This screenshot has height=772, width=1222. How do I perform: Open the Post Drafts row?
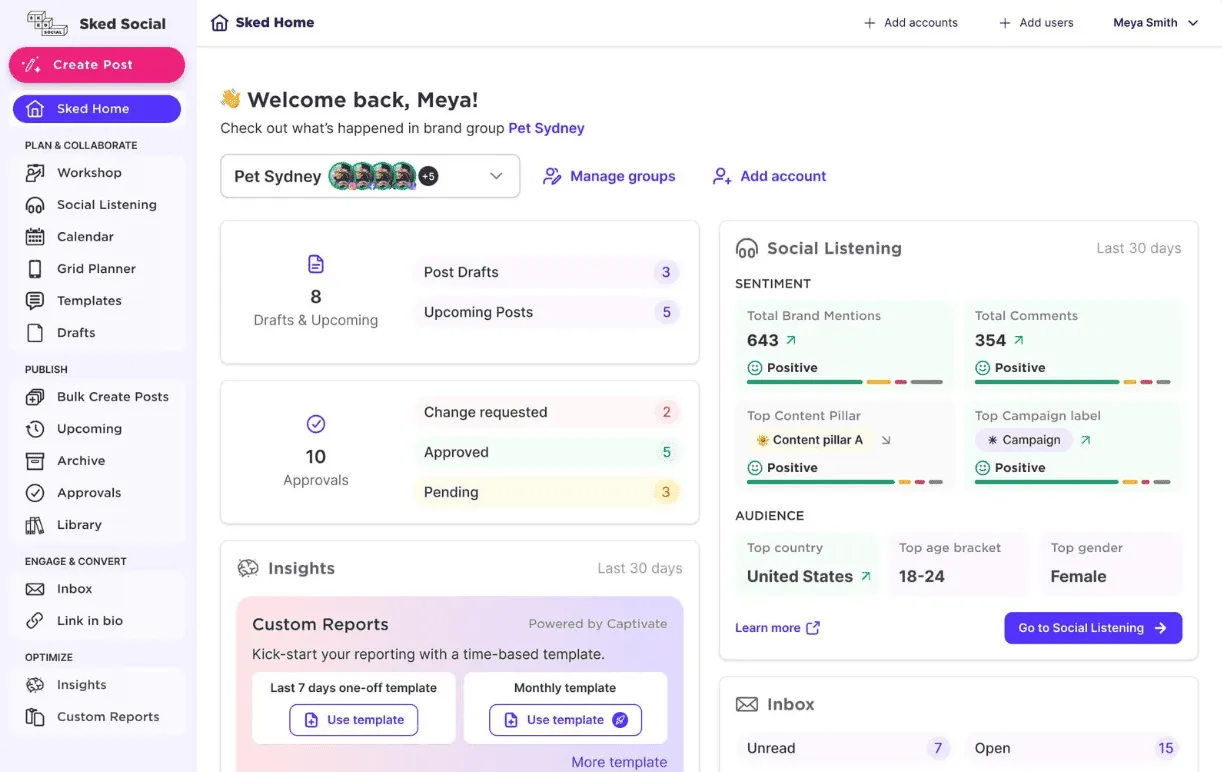pos(547,272)
